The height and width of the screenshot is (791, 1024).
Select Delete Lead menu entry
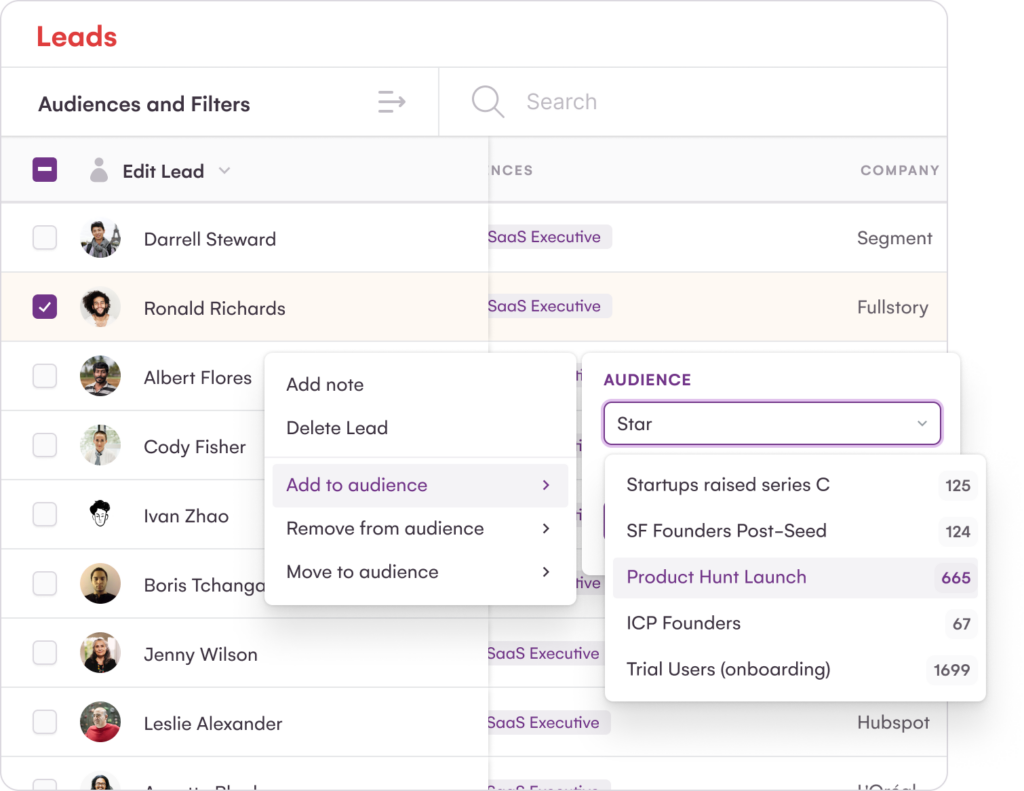(337, 428)
